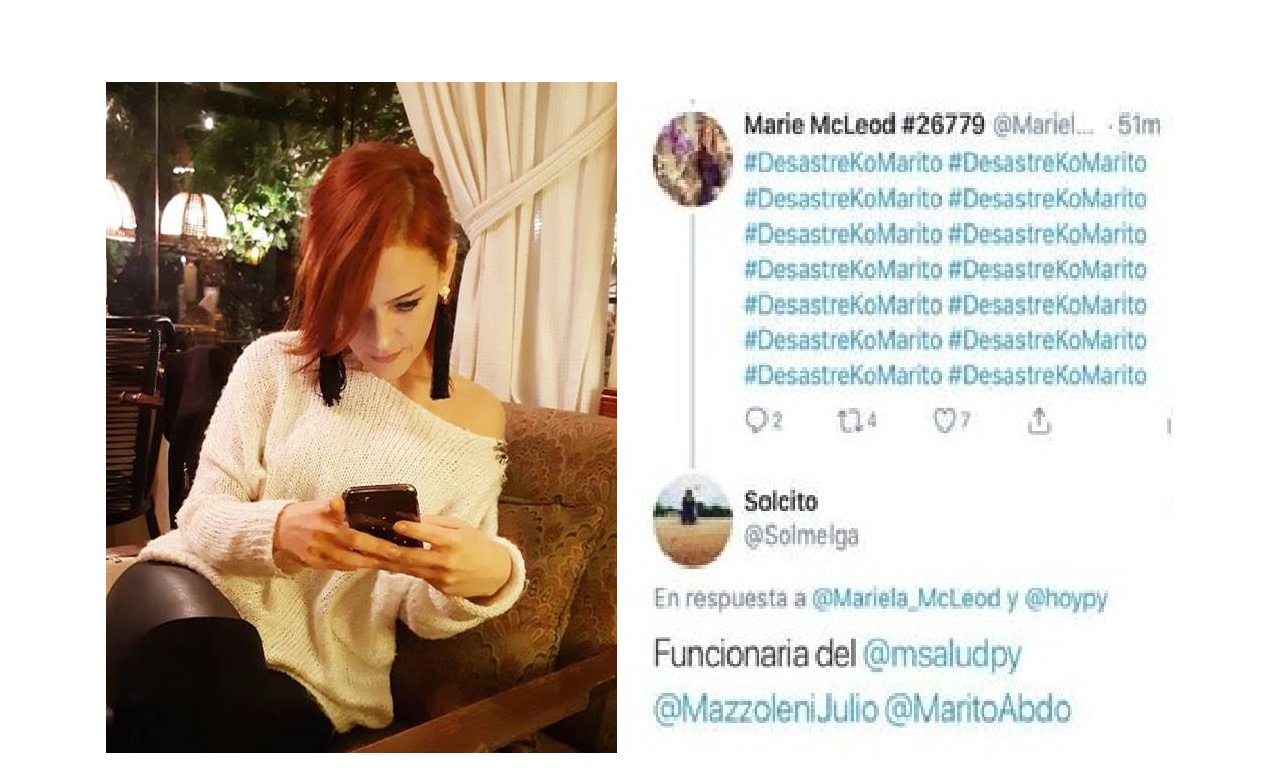
Task: Open Marie McLeod's profile avatar
Action: pos(692,159)
